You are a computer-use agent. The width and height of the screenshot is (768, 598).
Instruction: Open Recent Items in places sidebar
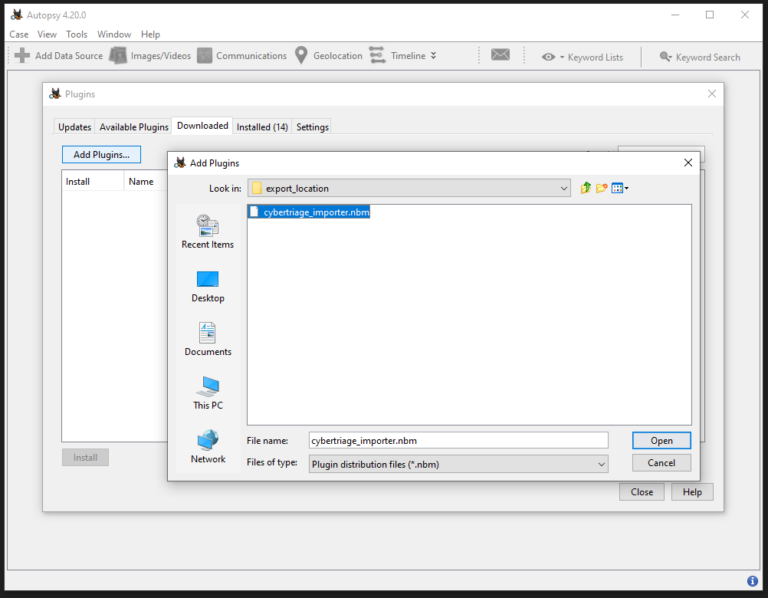tap(208, 232)
